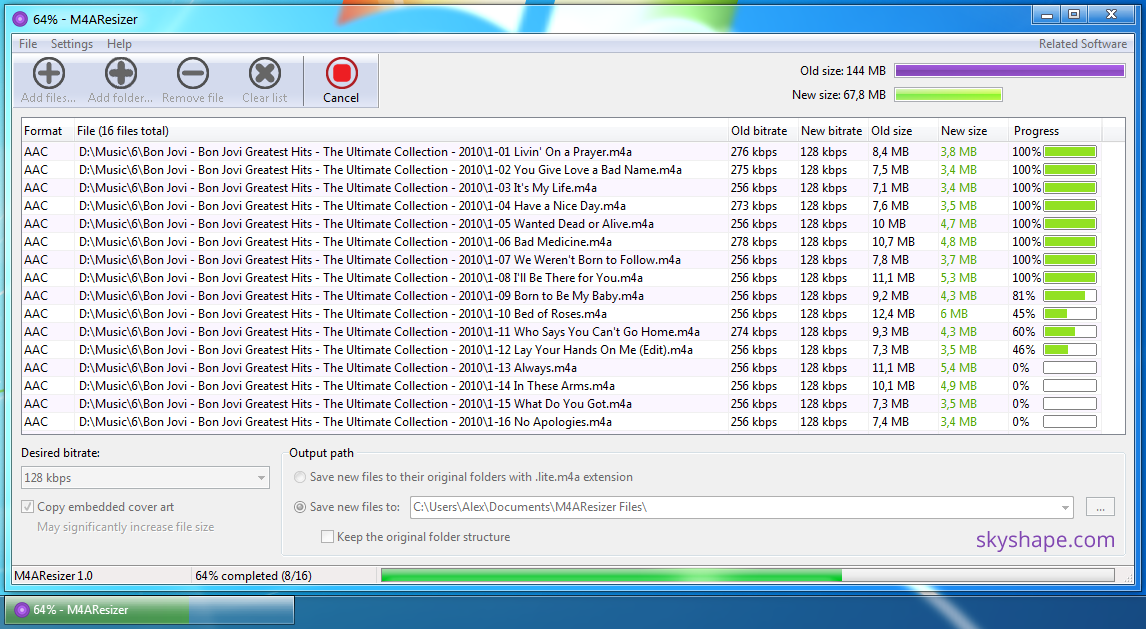The height and width of the screenshot is (629, 1146).
Task: Stop conversion with the Cancel button
Action: pos(341,80)
